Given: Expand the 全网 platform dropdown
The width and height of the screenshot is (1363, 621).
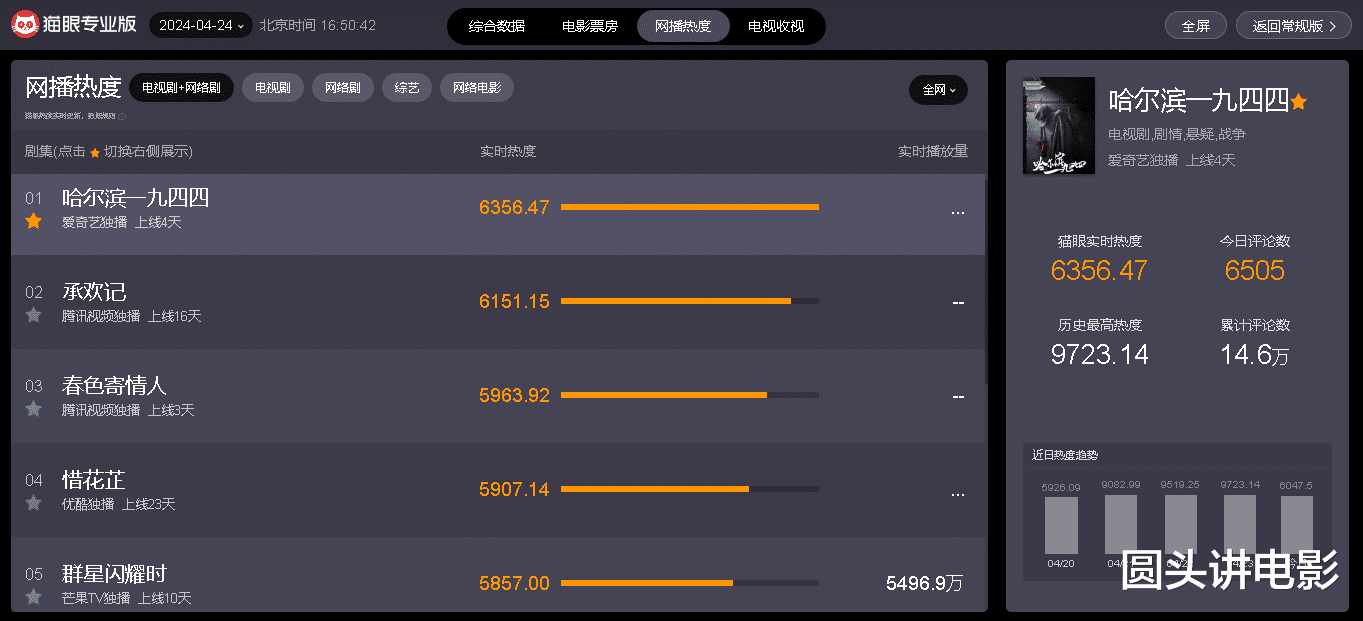Looking at the screenshot, I should click(938, 89).
